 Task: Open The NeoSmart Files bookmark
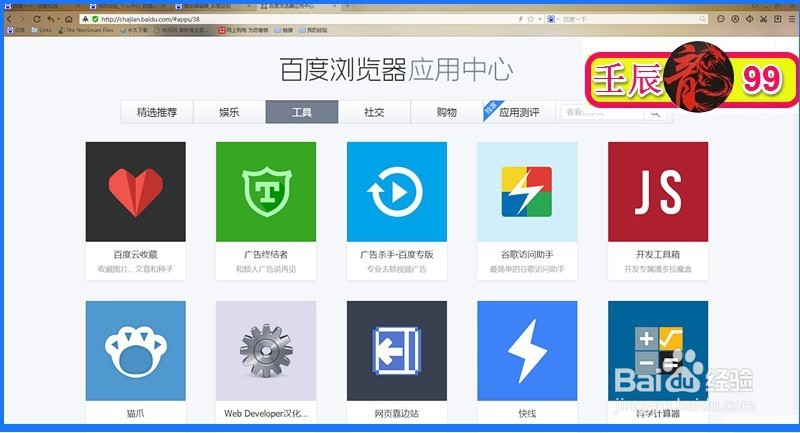point(85,30)
